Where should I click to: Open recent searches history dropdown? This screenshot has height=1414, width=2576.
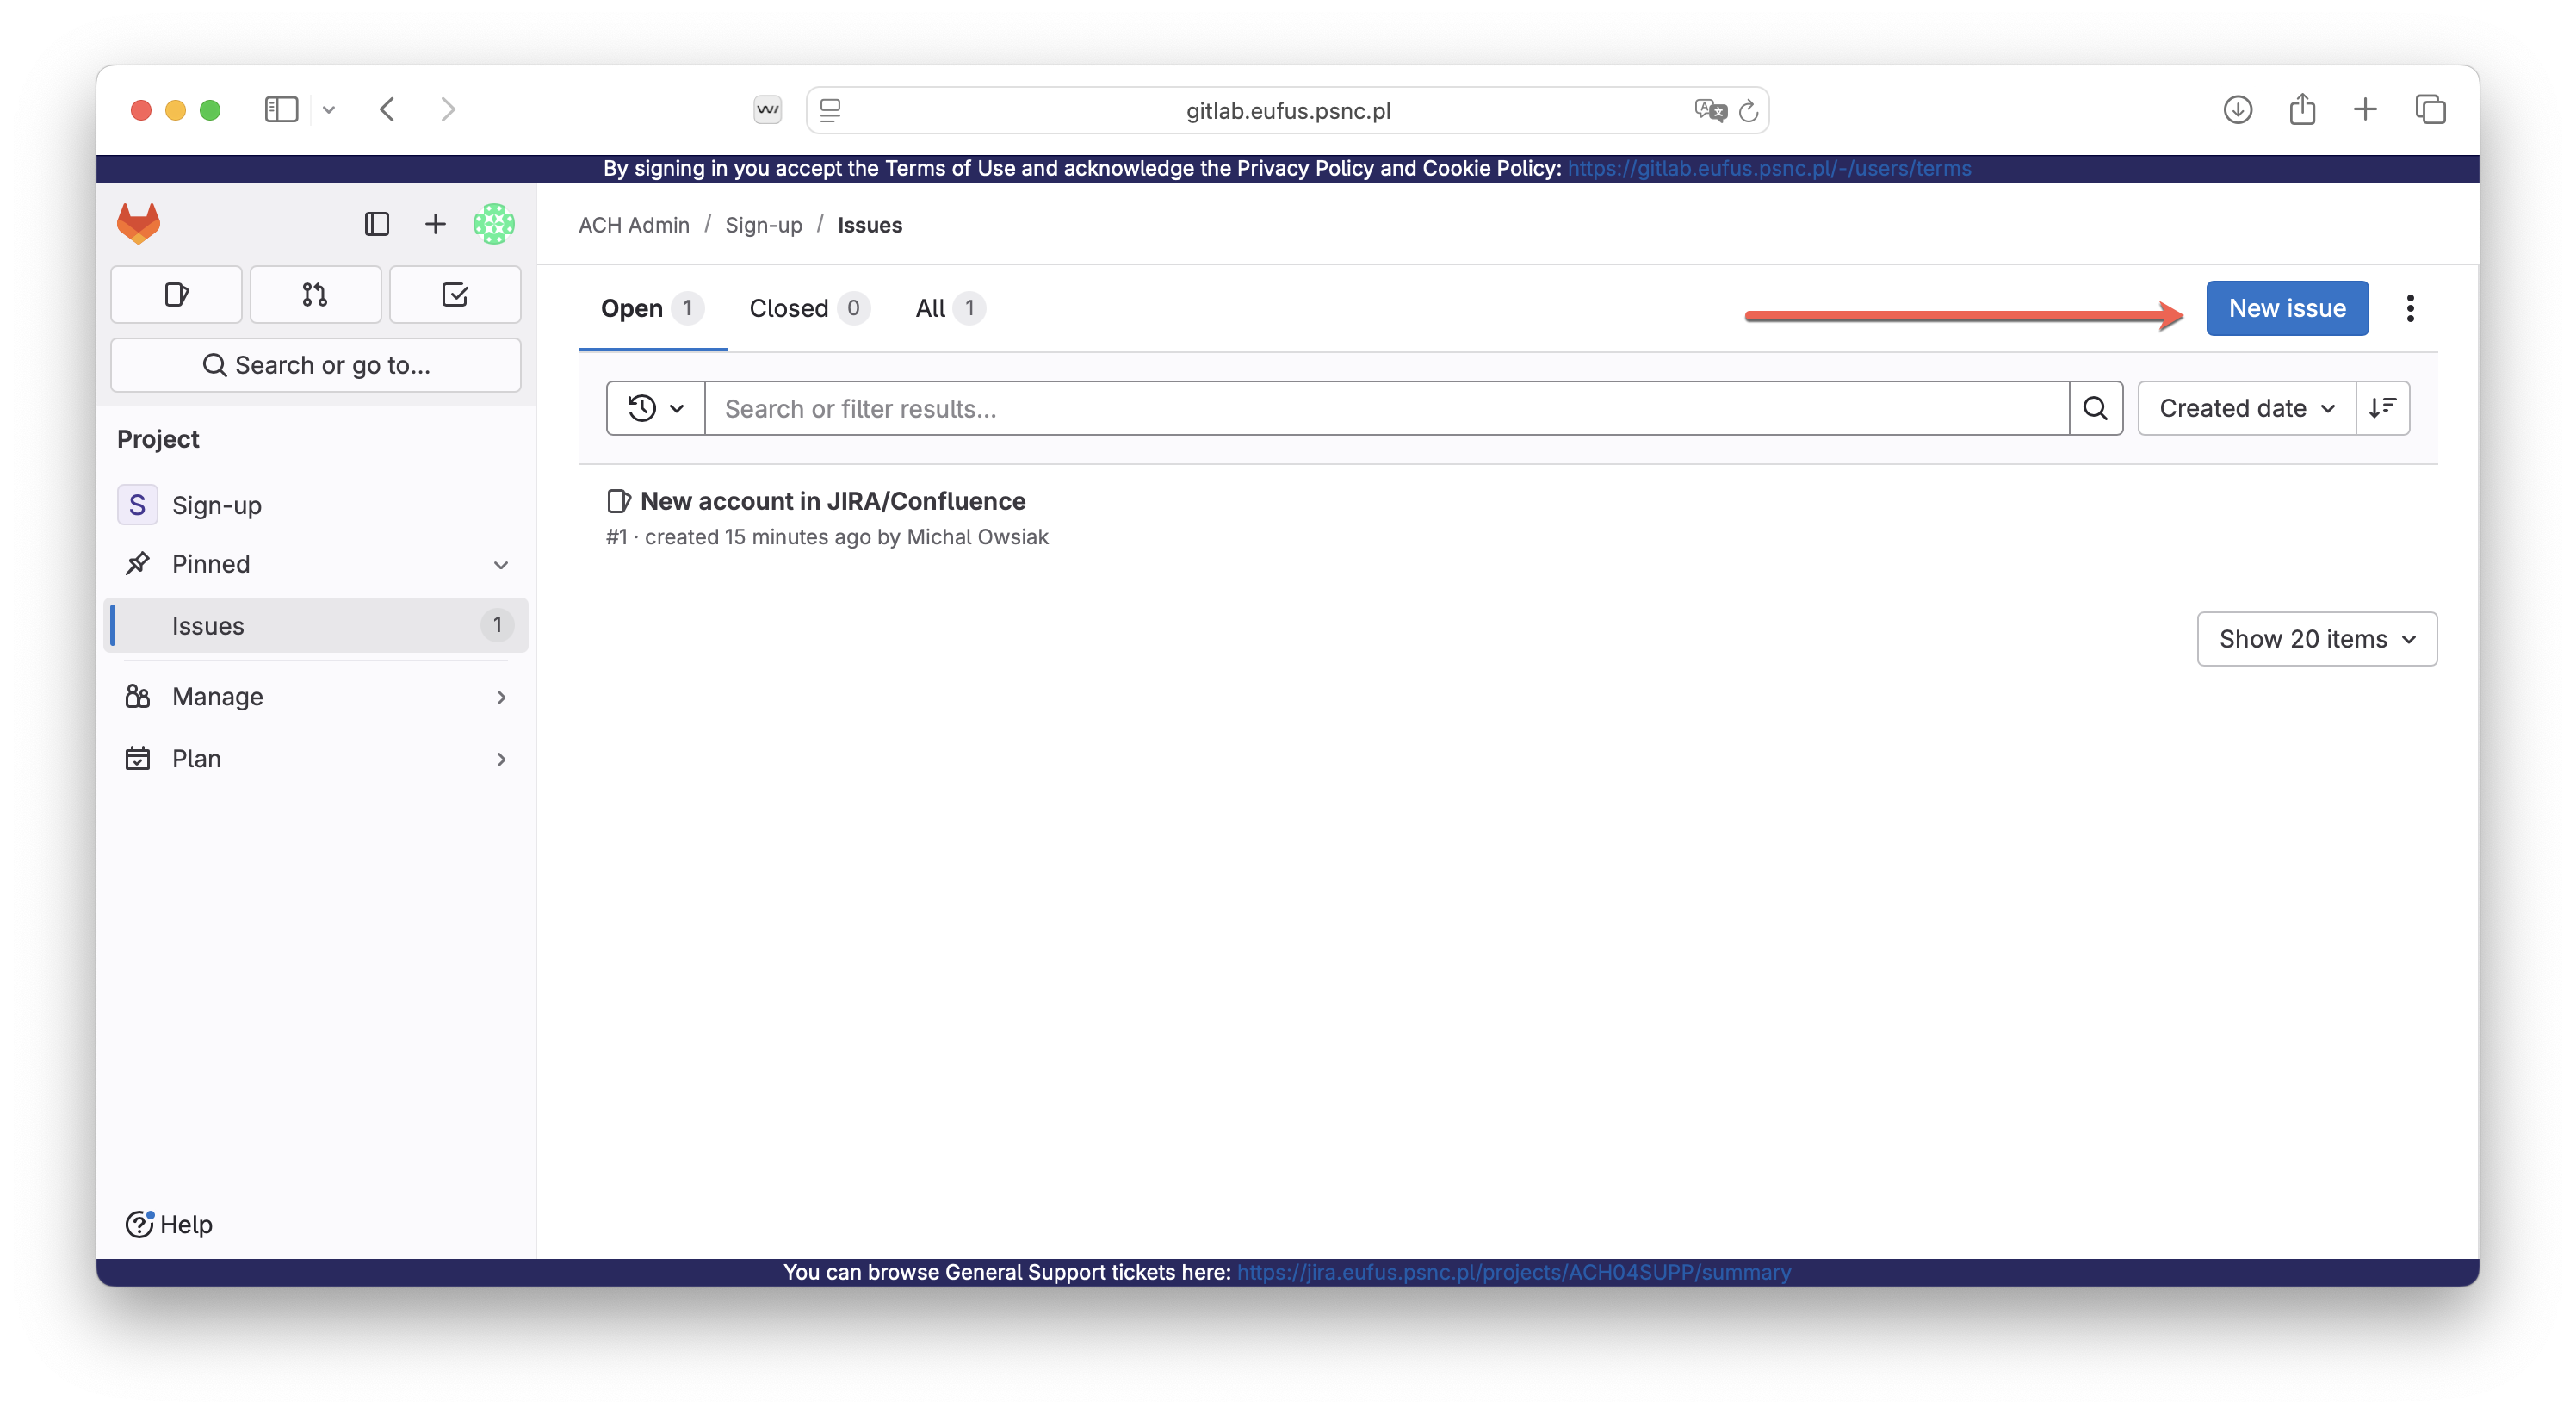[656, 408]
